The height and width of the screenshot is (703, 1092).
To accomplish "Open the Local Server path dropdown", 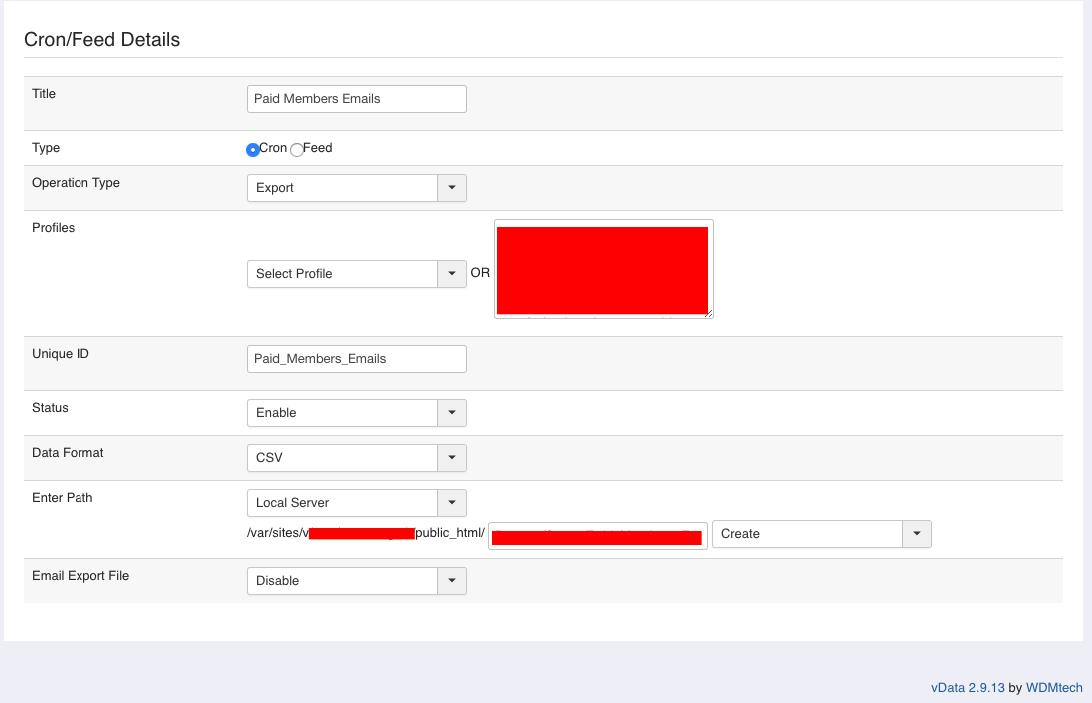I will pos(357,503).
